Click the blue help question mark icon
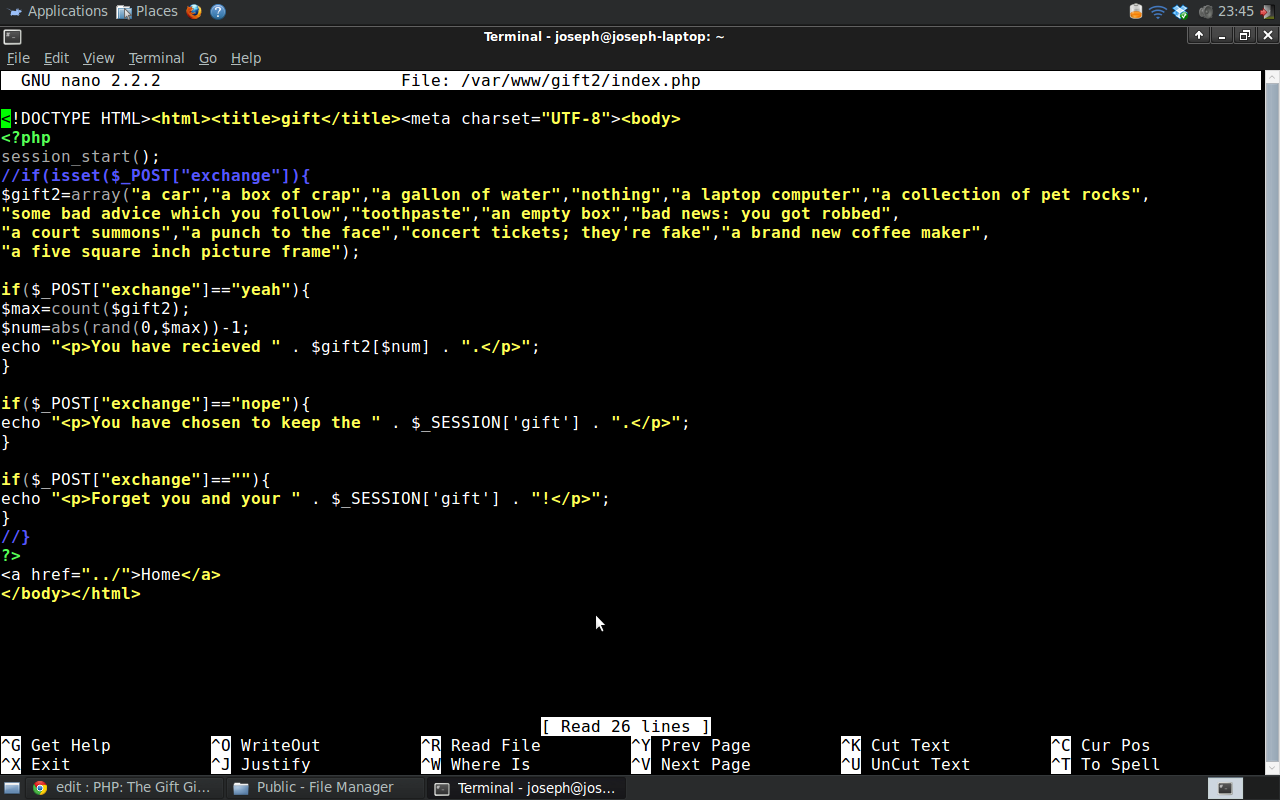Image resolution: width=1280 pixels, height=800 pixels. point(218,11)
